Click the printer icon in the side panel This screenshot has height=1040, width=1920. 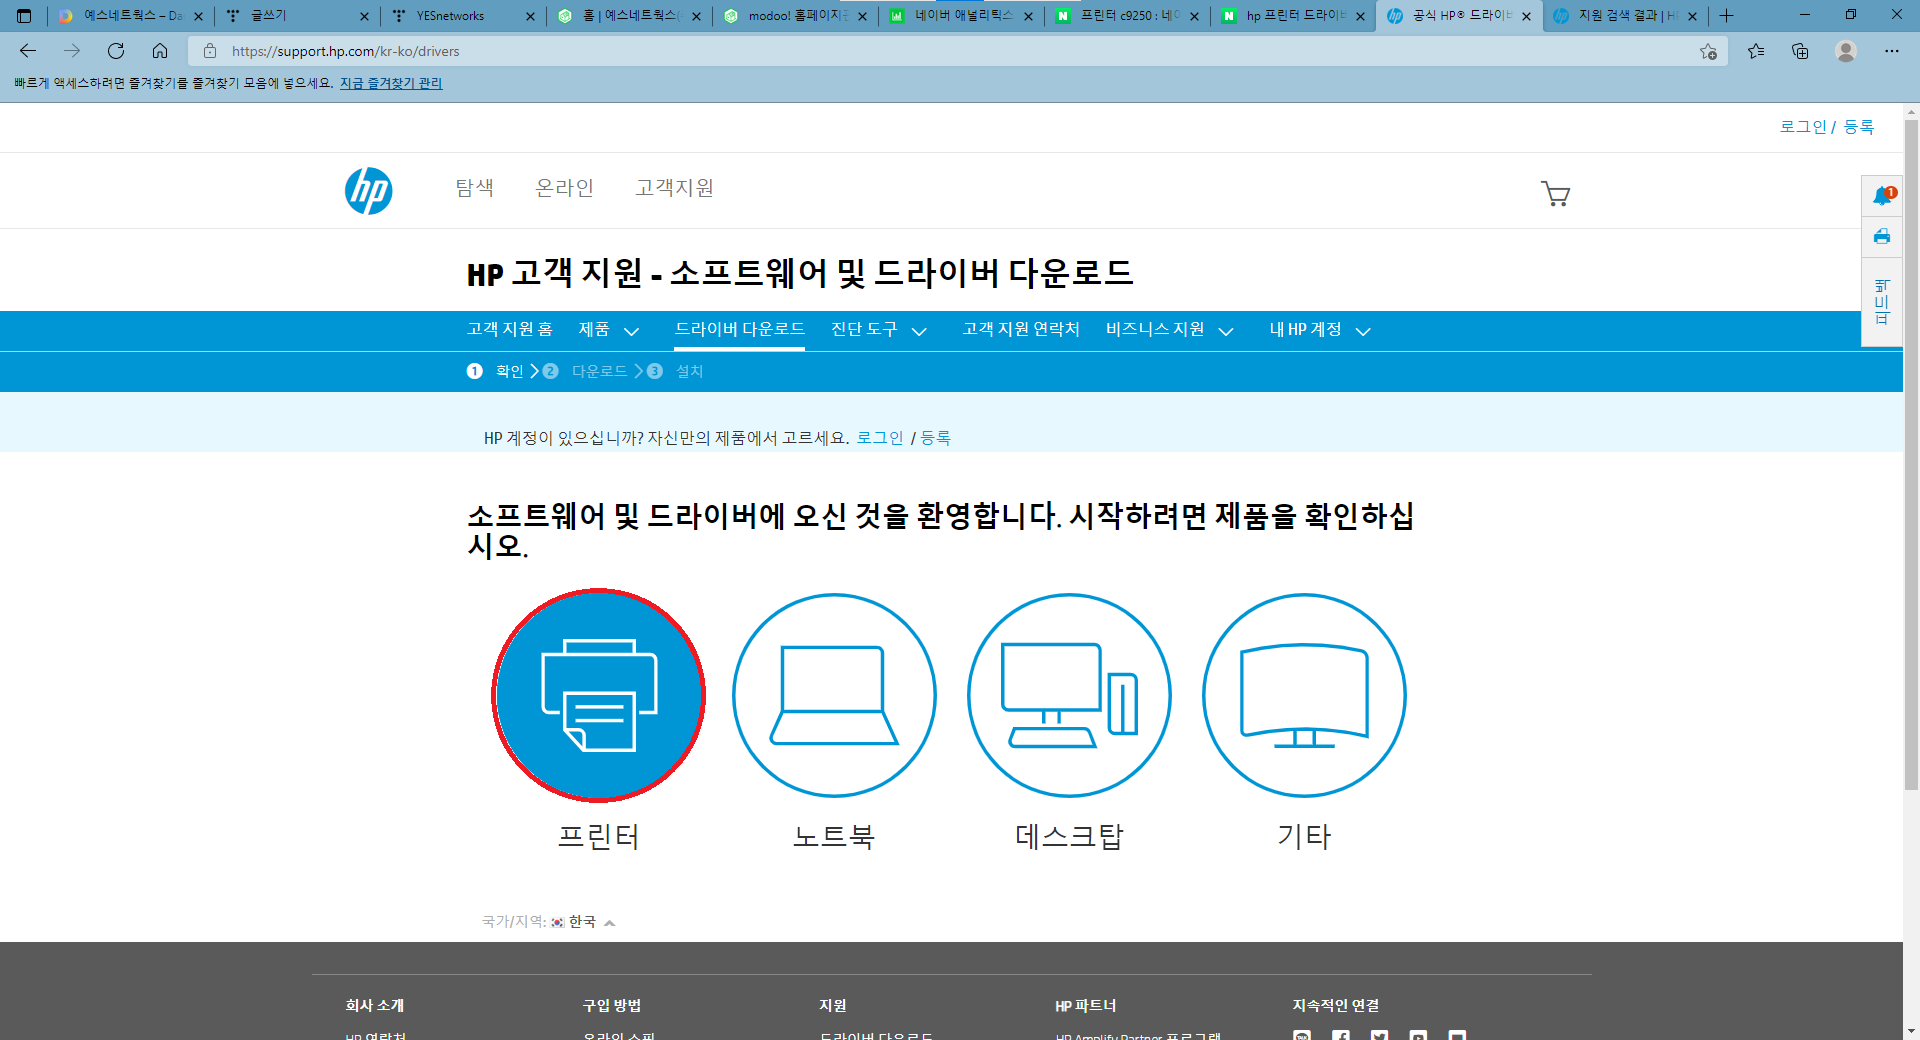coord(1882,237)
